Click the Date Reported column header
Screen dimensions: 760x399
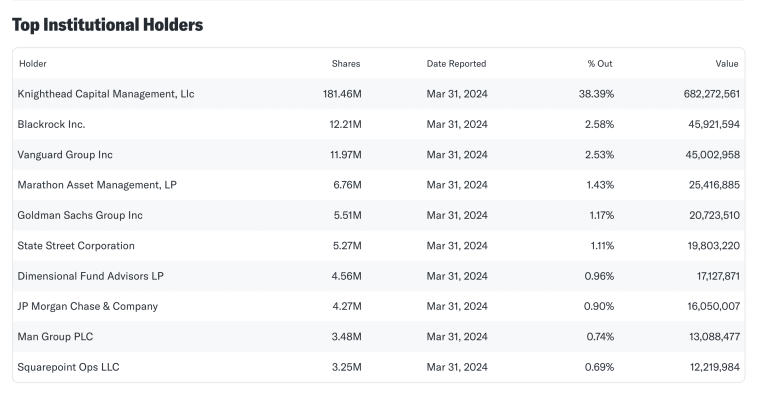coord(456,64)
